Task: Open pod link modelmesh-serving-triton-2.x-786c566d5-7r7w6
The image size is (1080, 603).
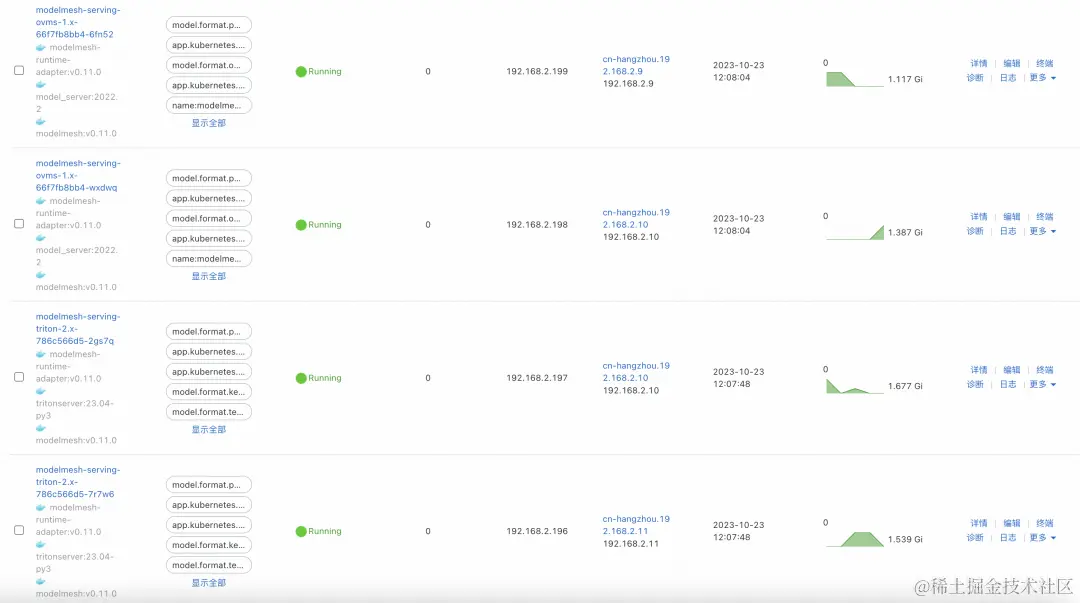Action: pyautogui.click(x=78, y=482)
